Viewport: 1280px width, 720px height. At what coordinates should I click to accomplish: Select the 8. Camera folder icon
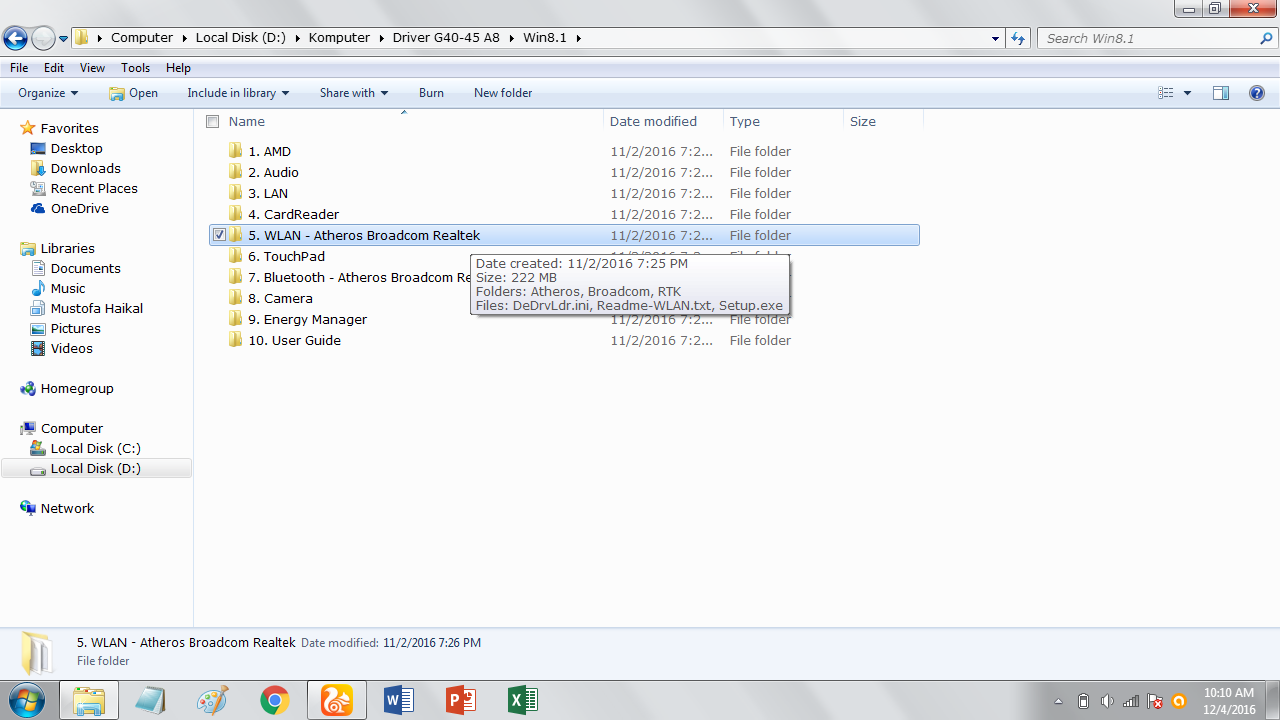[x=236, y=298]
